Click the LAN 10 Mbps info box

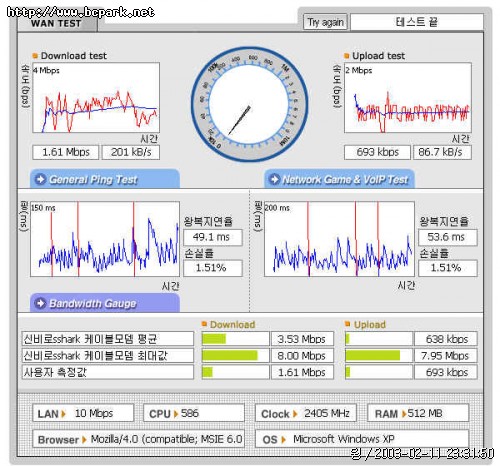pyautogui.click(x=83, y=413)
